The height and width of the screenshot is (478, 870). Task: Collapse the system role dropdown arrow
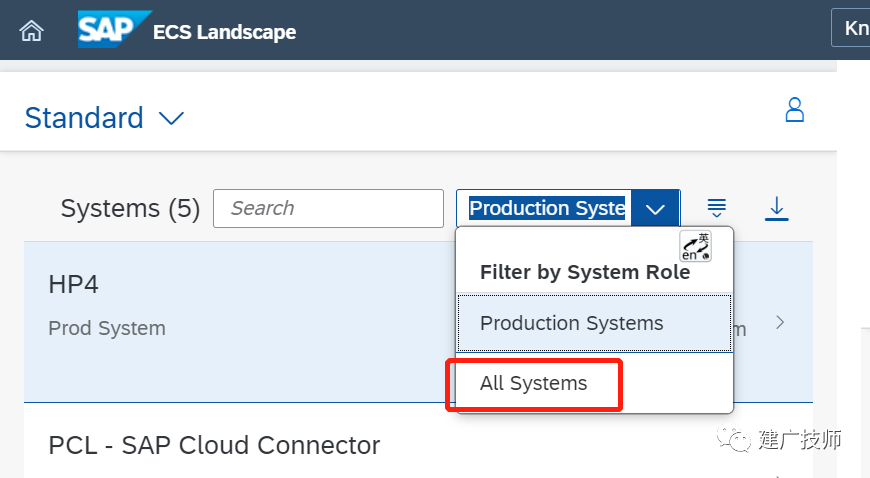click(655, 209)
